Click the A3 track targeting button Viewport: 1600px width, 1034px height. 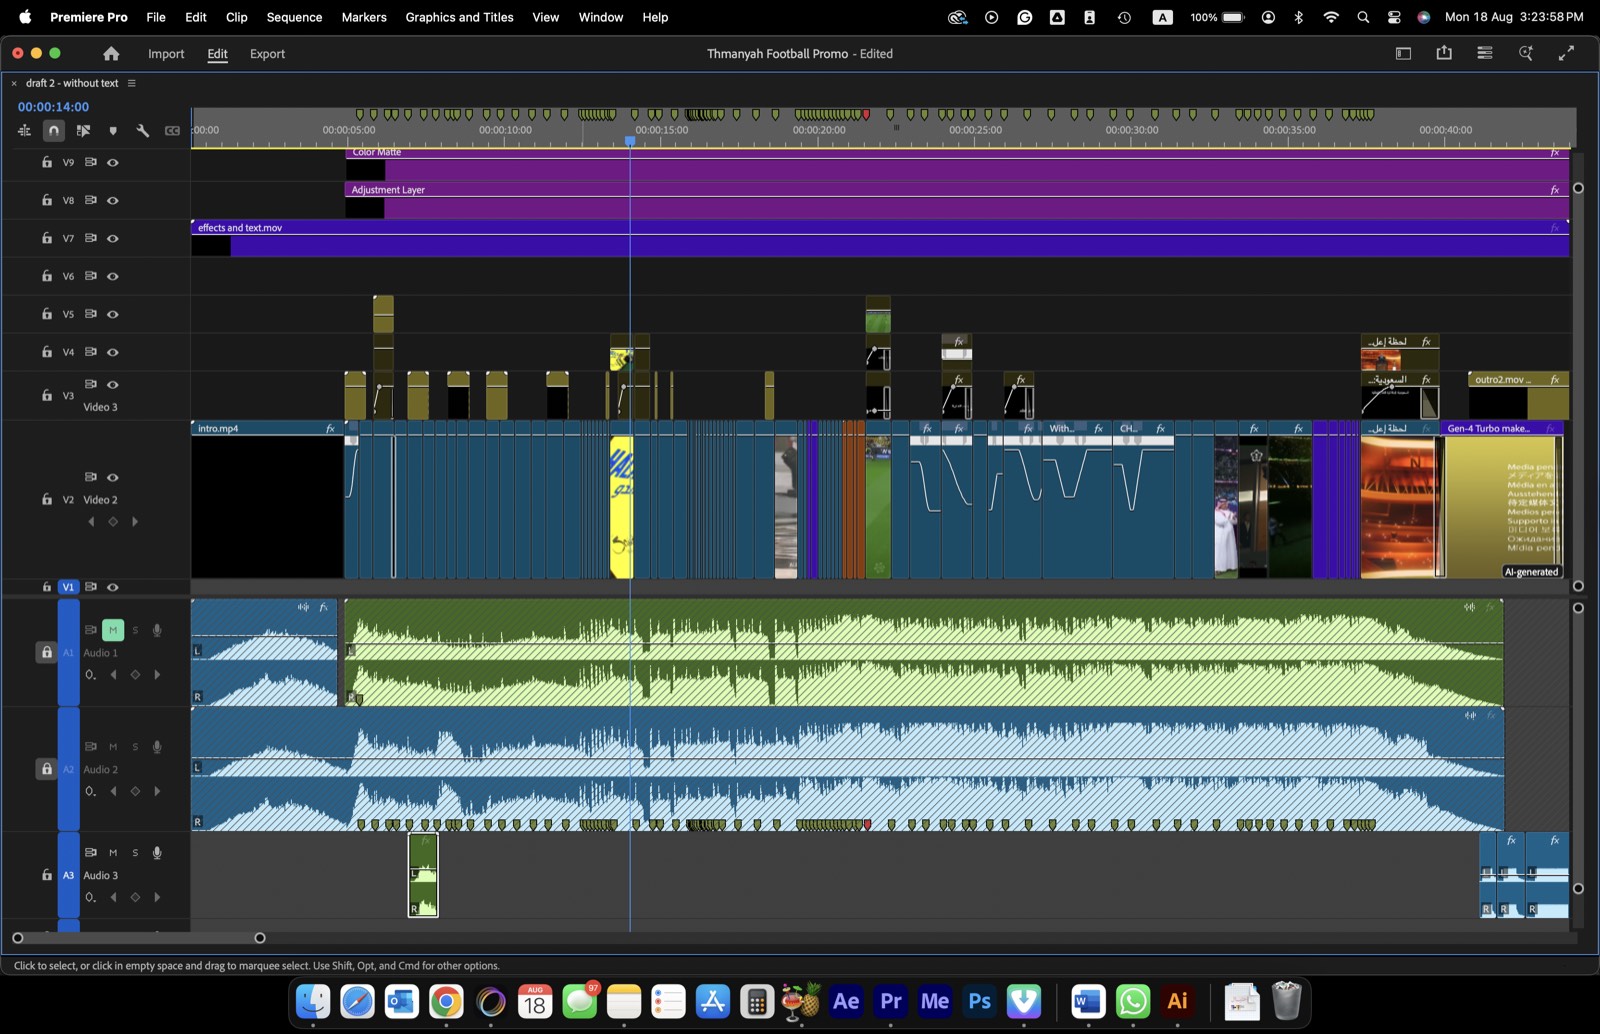(x=68, y=875)
